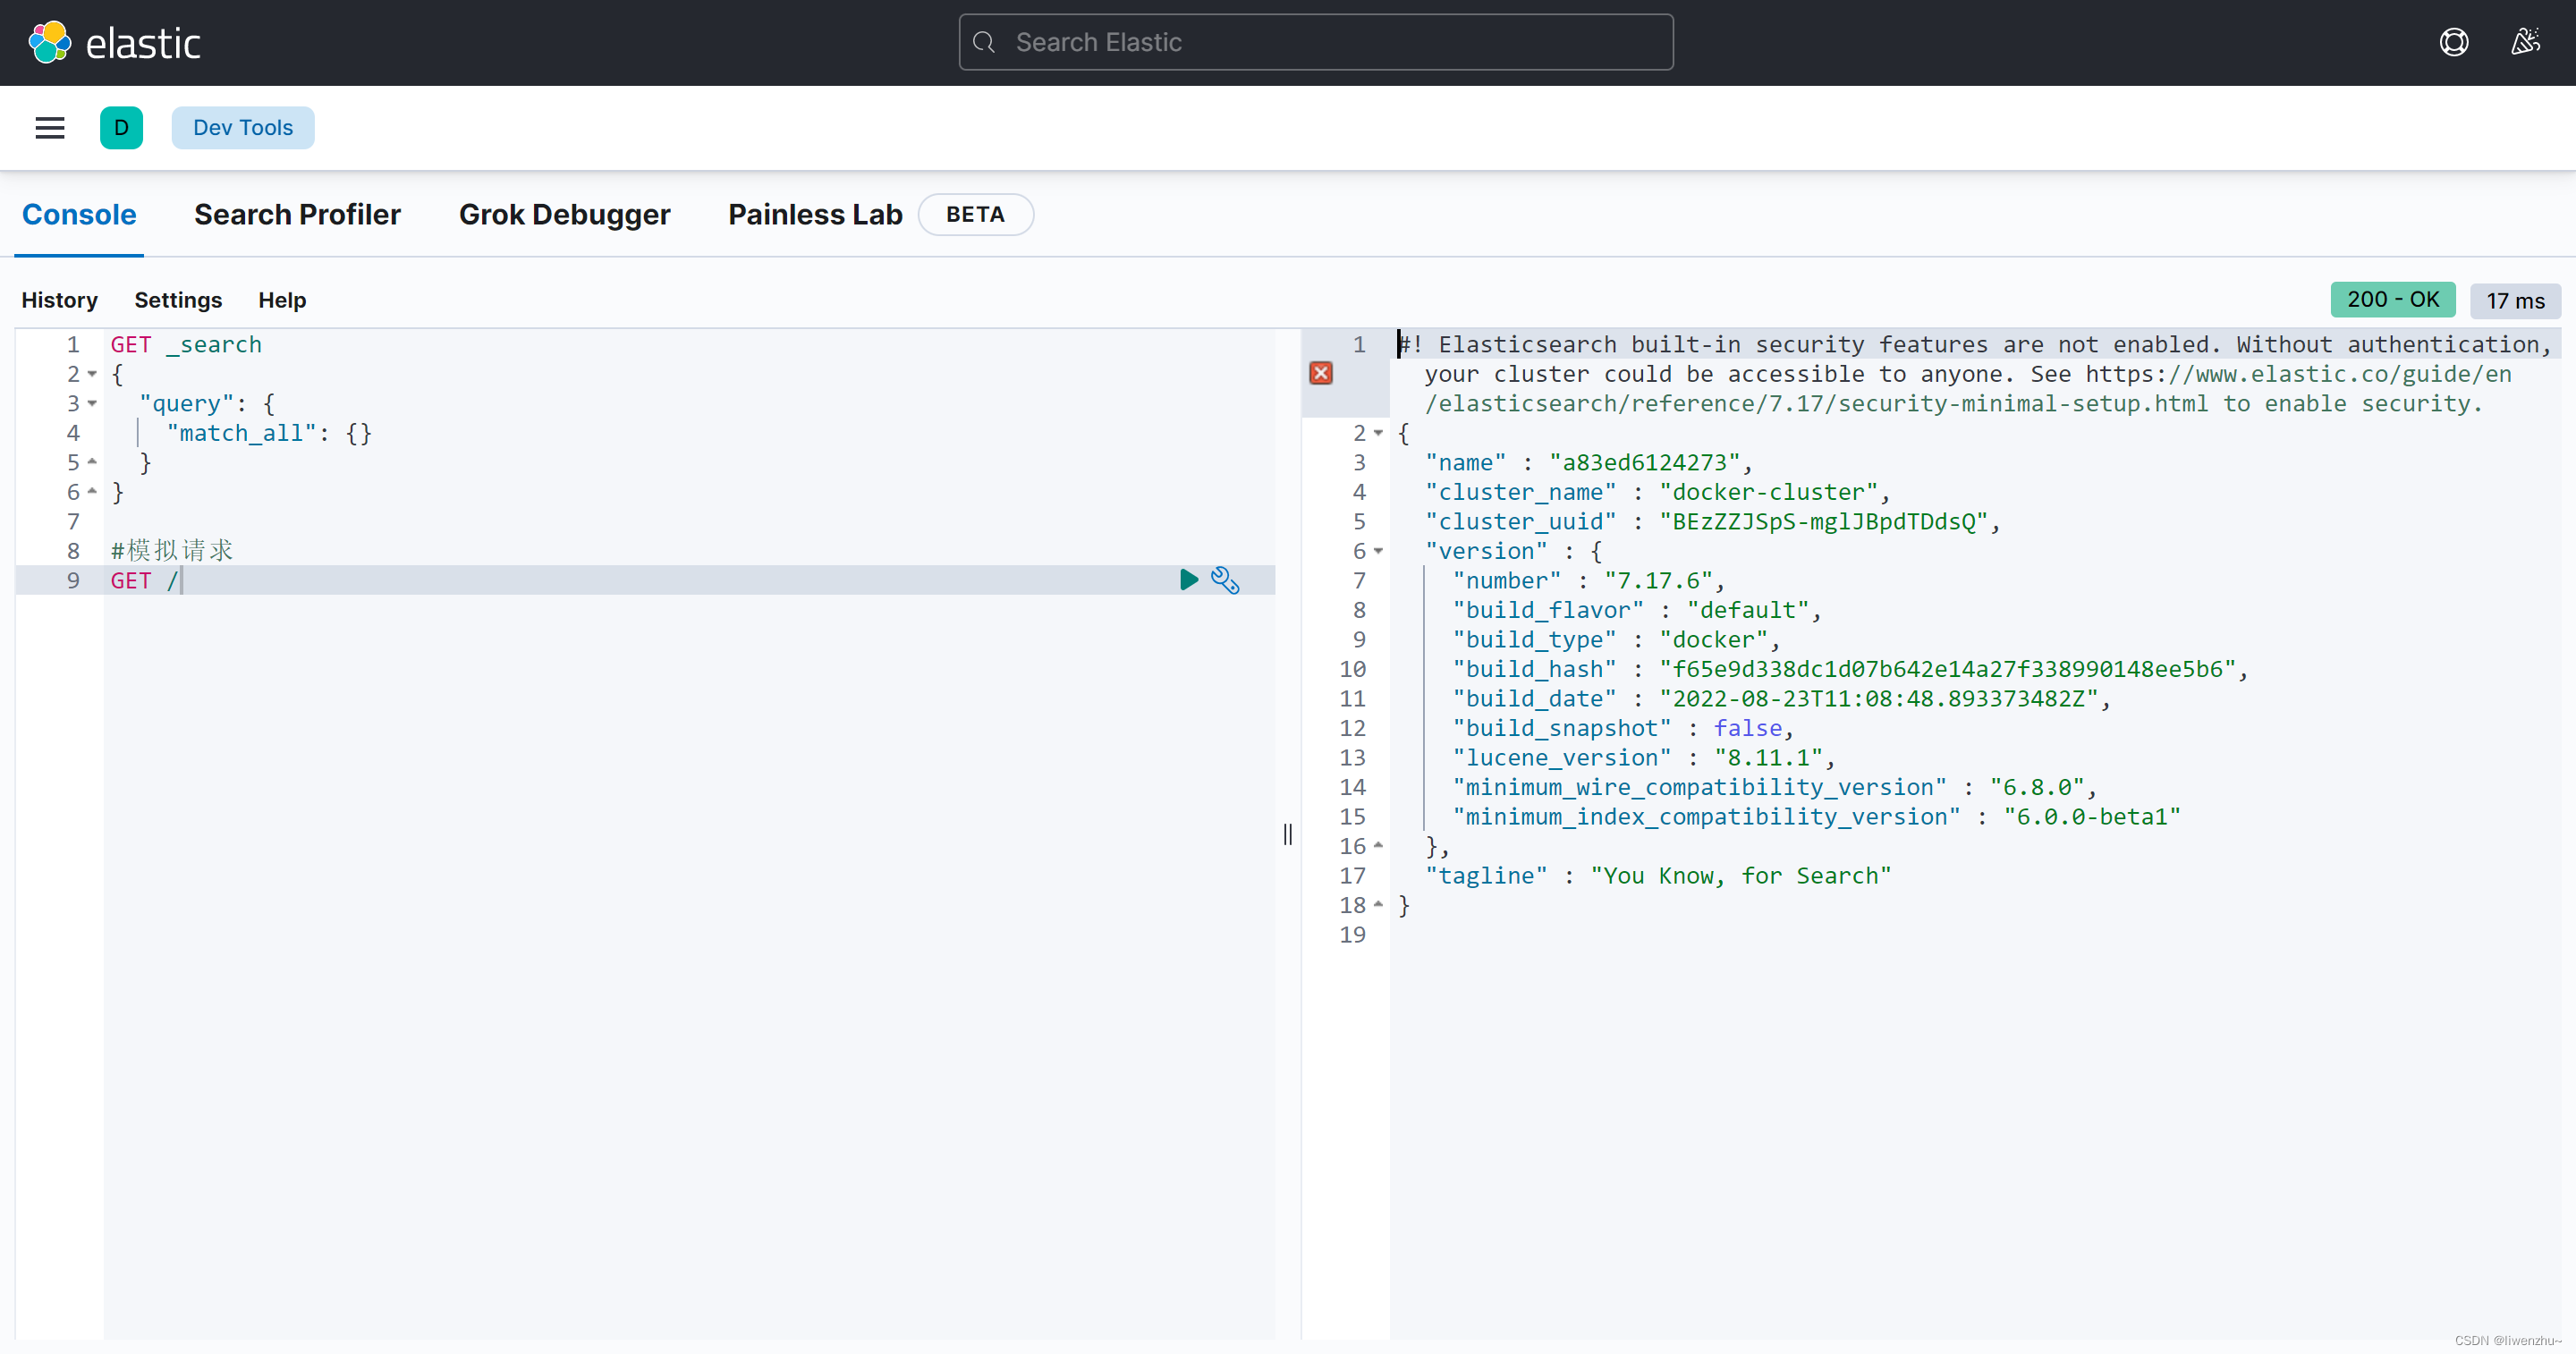2576x1354 pixels.
Task: Collapse the fold arrow at editor line 2
Action: tap(92, 374)
